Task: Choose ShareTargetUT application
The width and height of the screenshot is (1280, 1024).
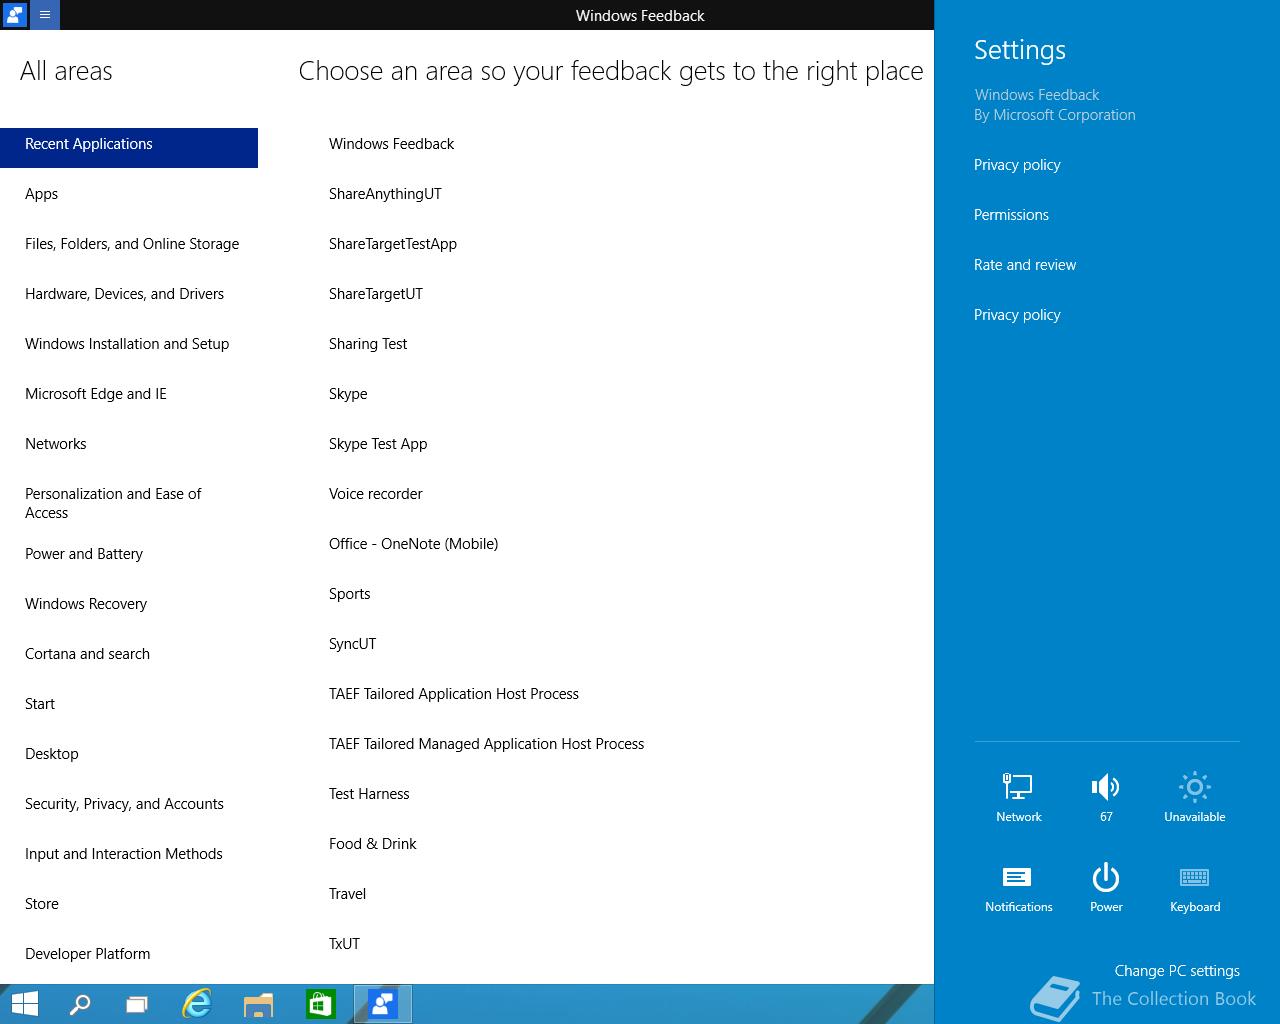Action: (x=376, y=294)
